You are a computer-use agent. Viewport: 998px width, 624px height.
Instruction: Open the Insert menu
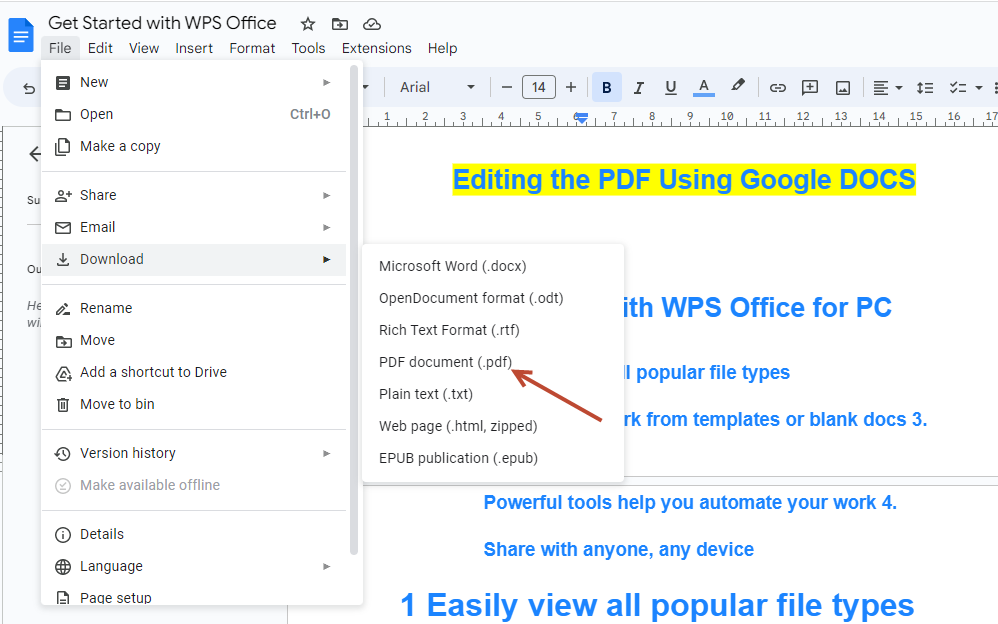pyautogui.click(x=194, y=48)
